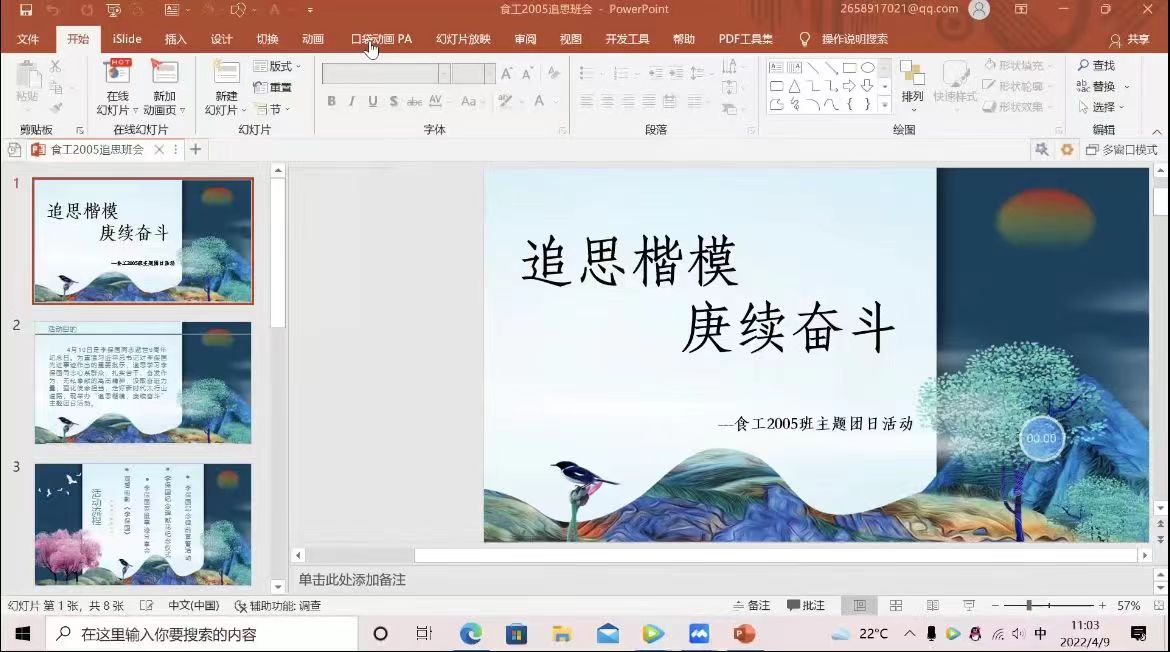Open Microsoft Edge from taskbar
This screenshot has height=652, width=1170.
click(471, 634)
